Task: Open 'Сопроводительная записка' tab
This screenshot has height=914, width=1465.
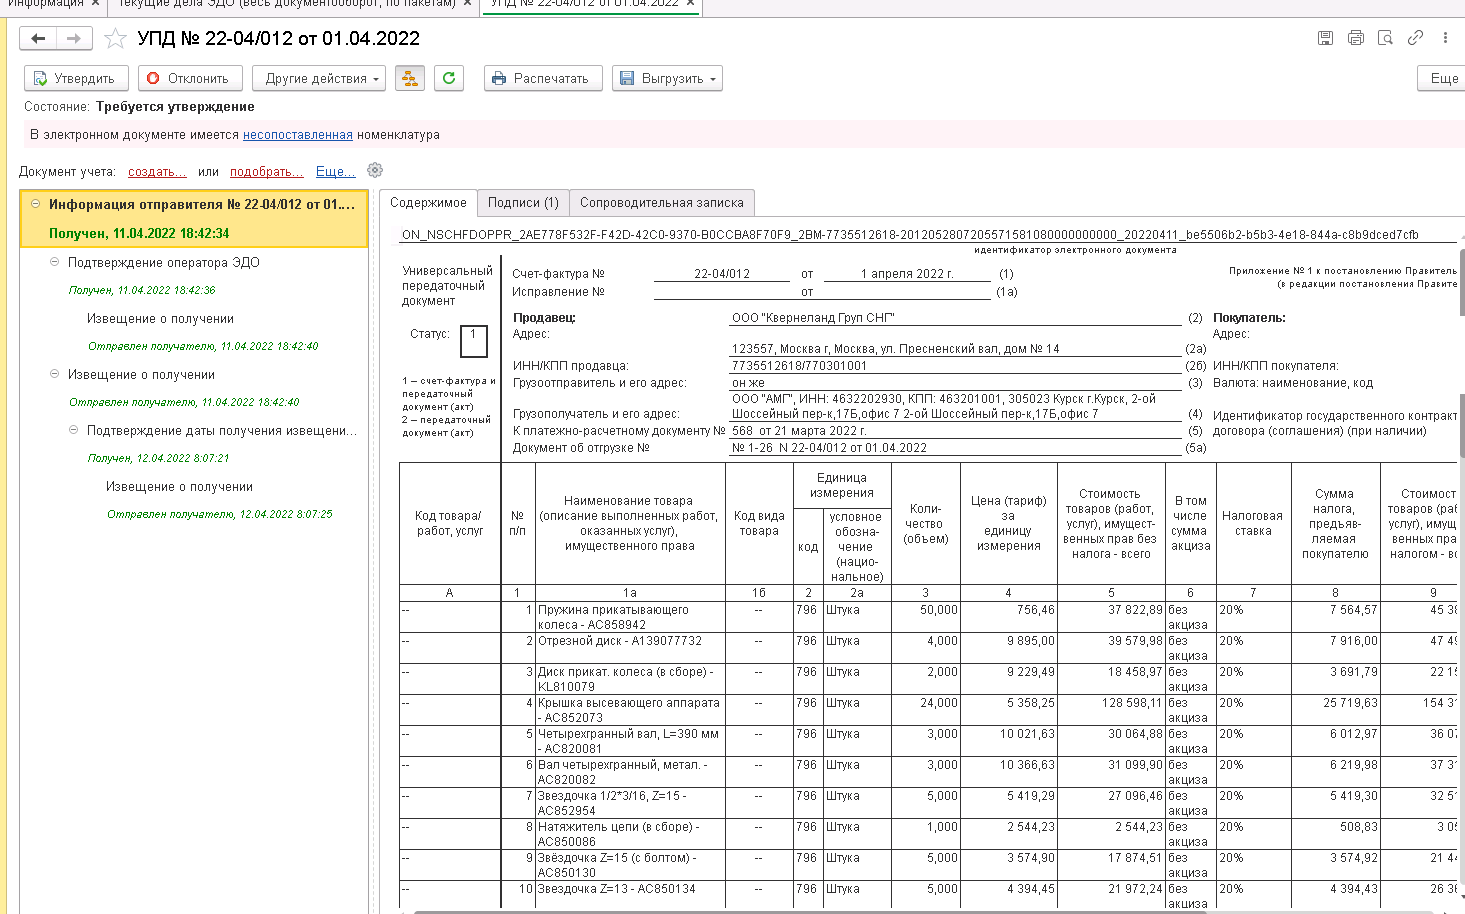Action: point(661,203)
